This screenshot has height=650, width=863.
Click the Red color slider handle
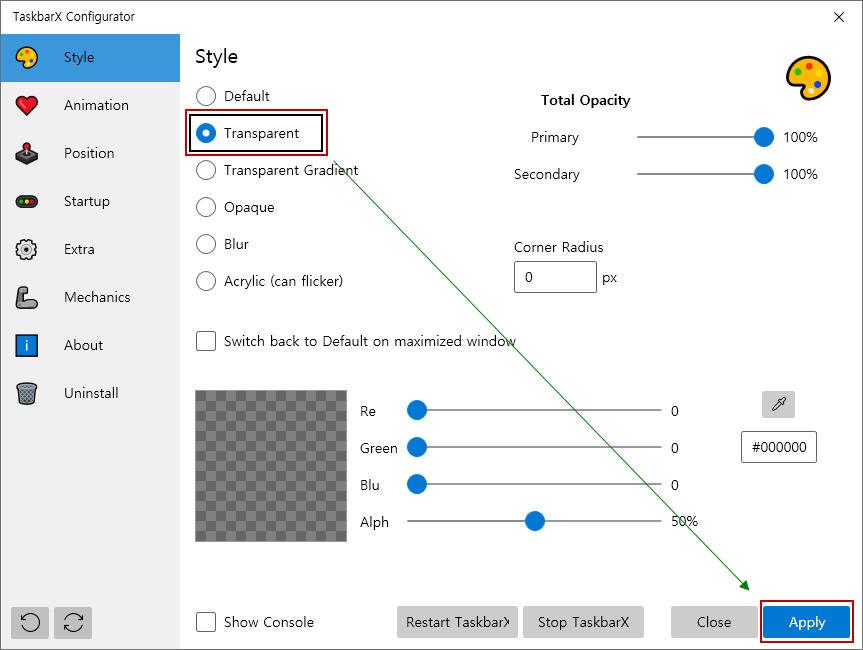coord(417,410)
